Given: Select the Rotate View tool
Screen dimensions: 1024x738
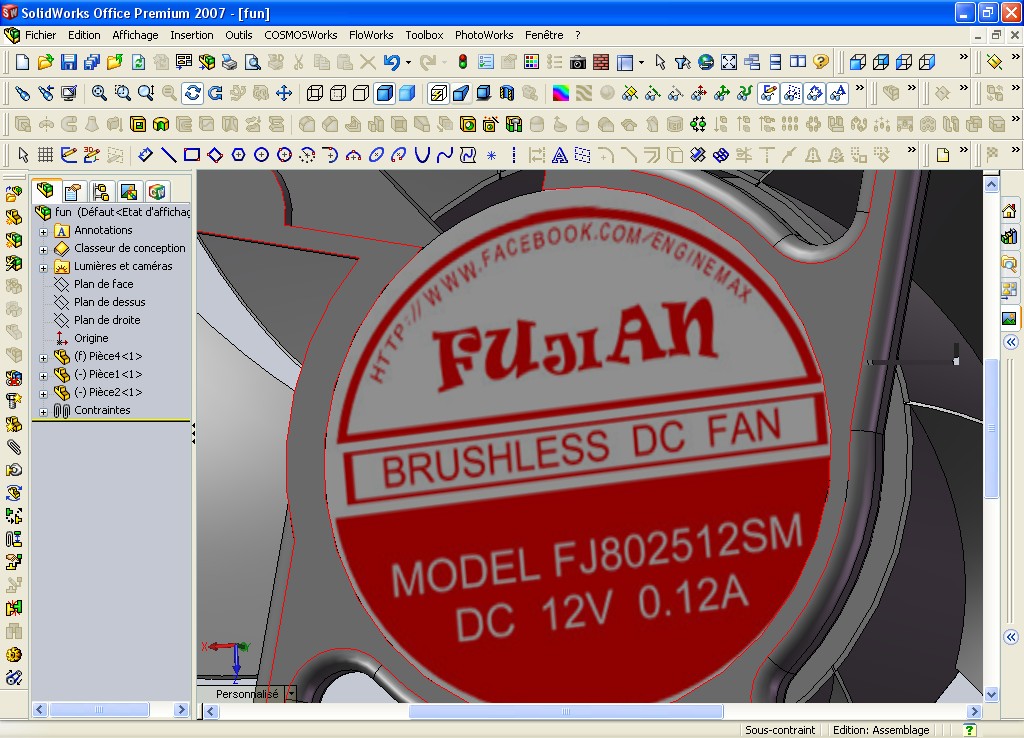Looking at the screenshot, I should (193, 93).
